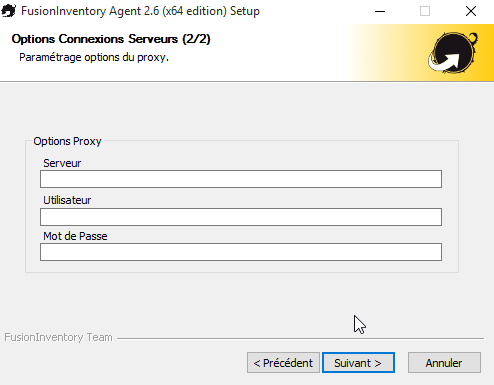Viewport: 494px width, 385px height.
Task: Click the FusionInventory Team branding text
Action: click(58, 337)
